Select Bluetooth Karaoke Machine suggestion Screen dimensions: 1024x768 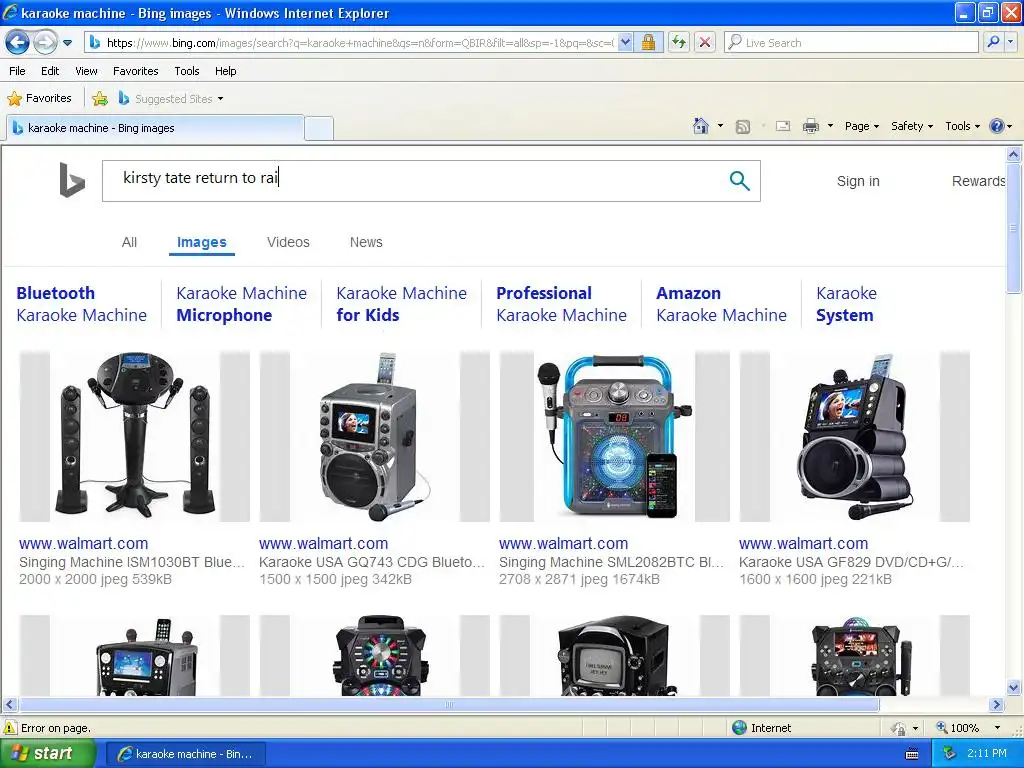[x=82, y=304]
